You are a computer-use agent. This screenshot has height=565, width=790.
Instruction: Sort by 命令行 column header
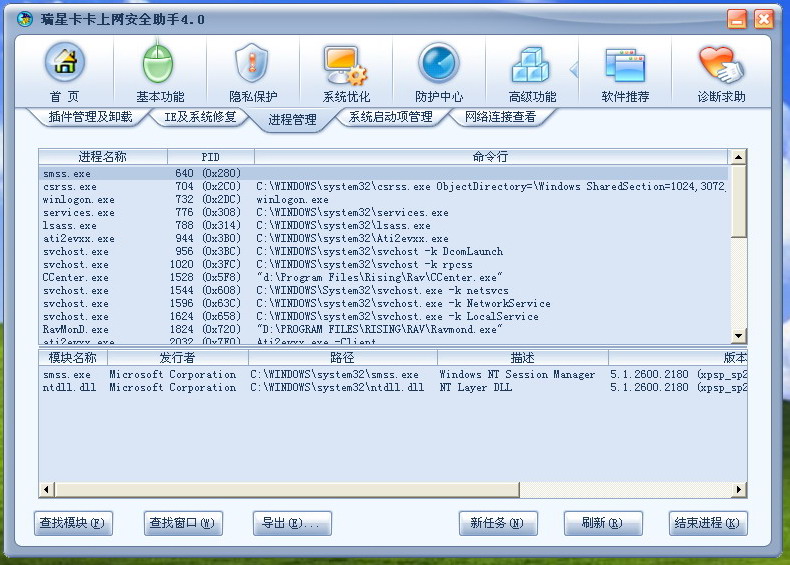point(491,157)
